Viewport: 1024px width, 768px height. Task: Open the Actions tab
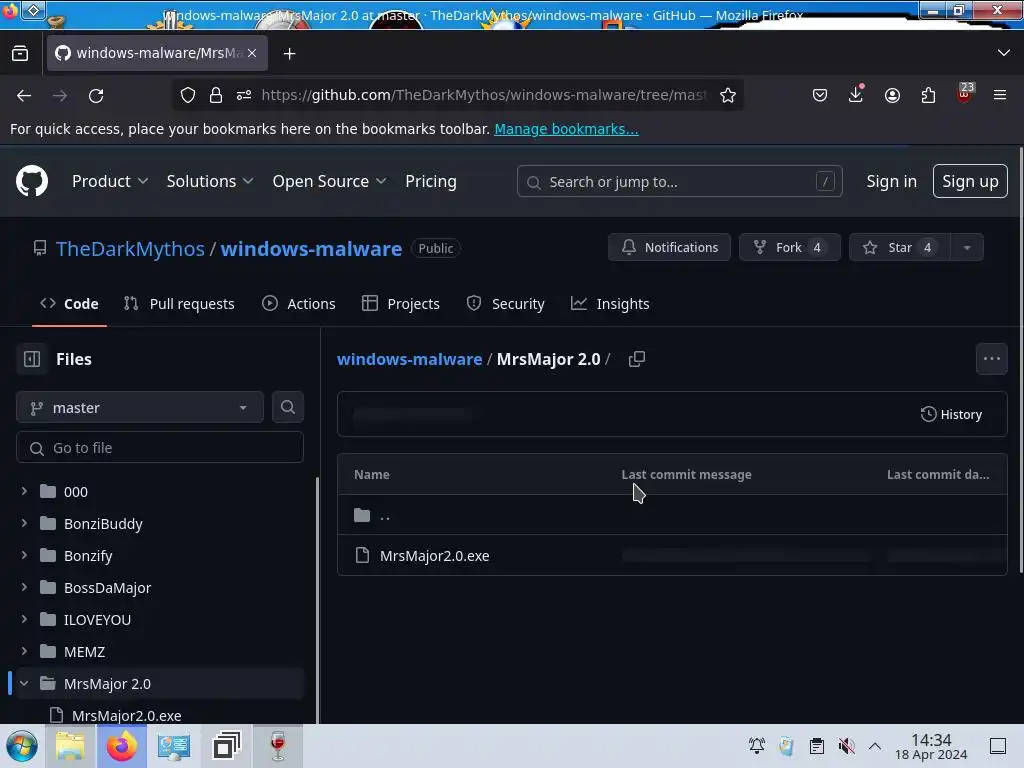click(298, 304)
